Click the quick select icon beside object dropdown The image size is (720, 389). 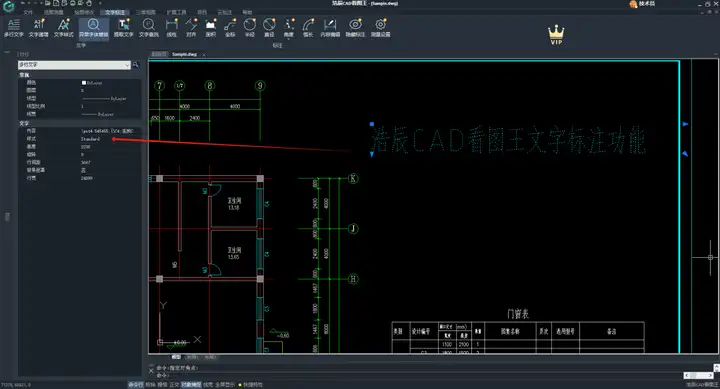click(136, 65)
